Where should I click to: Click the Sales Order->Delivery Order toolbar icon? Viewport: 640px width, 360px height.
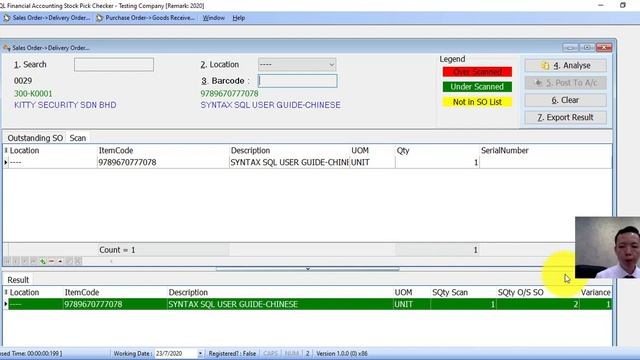(7, 18)
